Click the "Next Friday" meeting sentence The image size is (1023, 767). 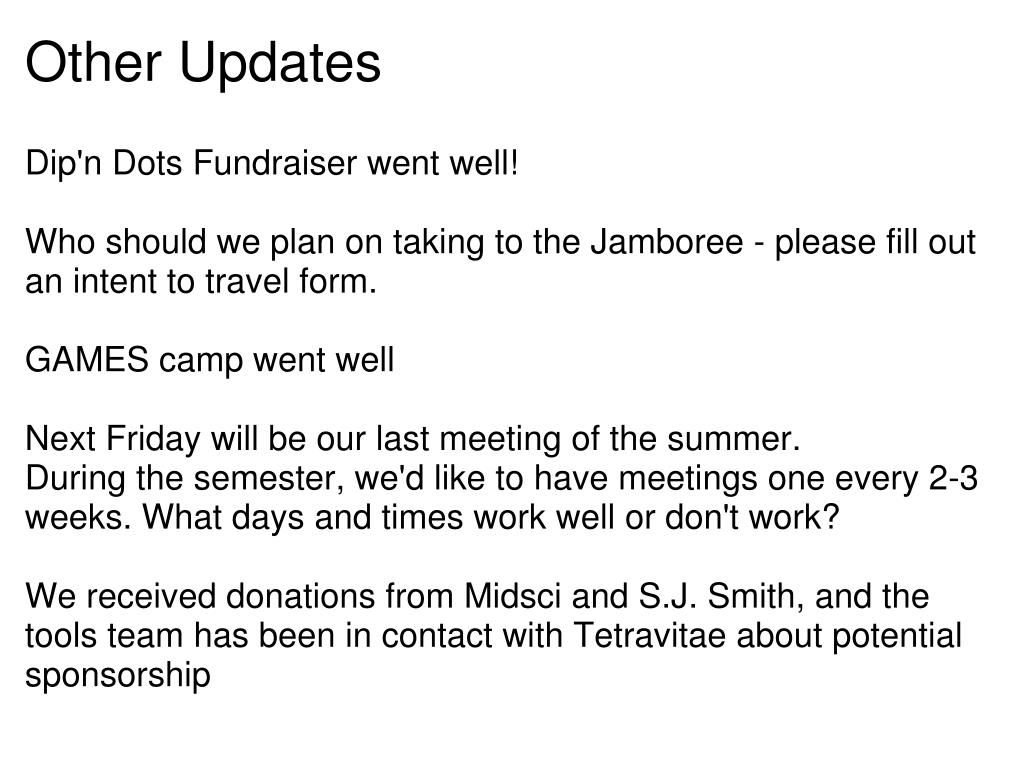412,438
